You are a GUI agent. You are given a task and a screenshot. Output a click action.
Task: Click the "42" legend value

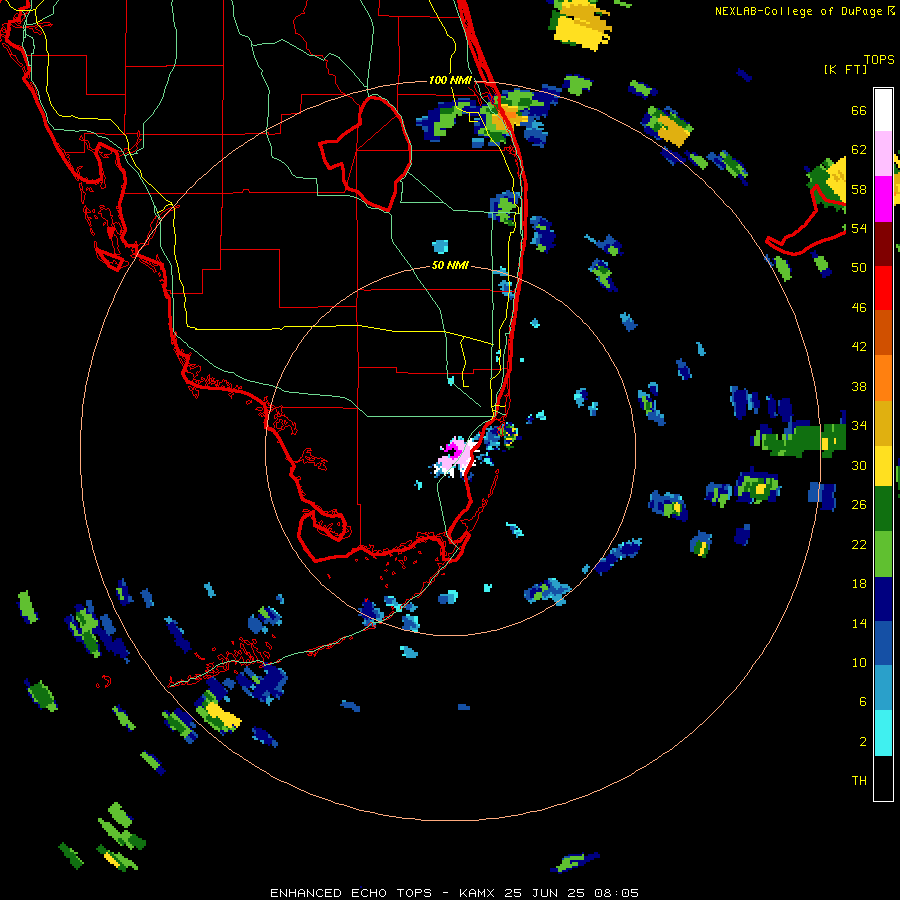click(859, 347)
